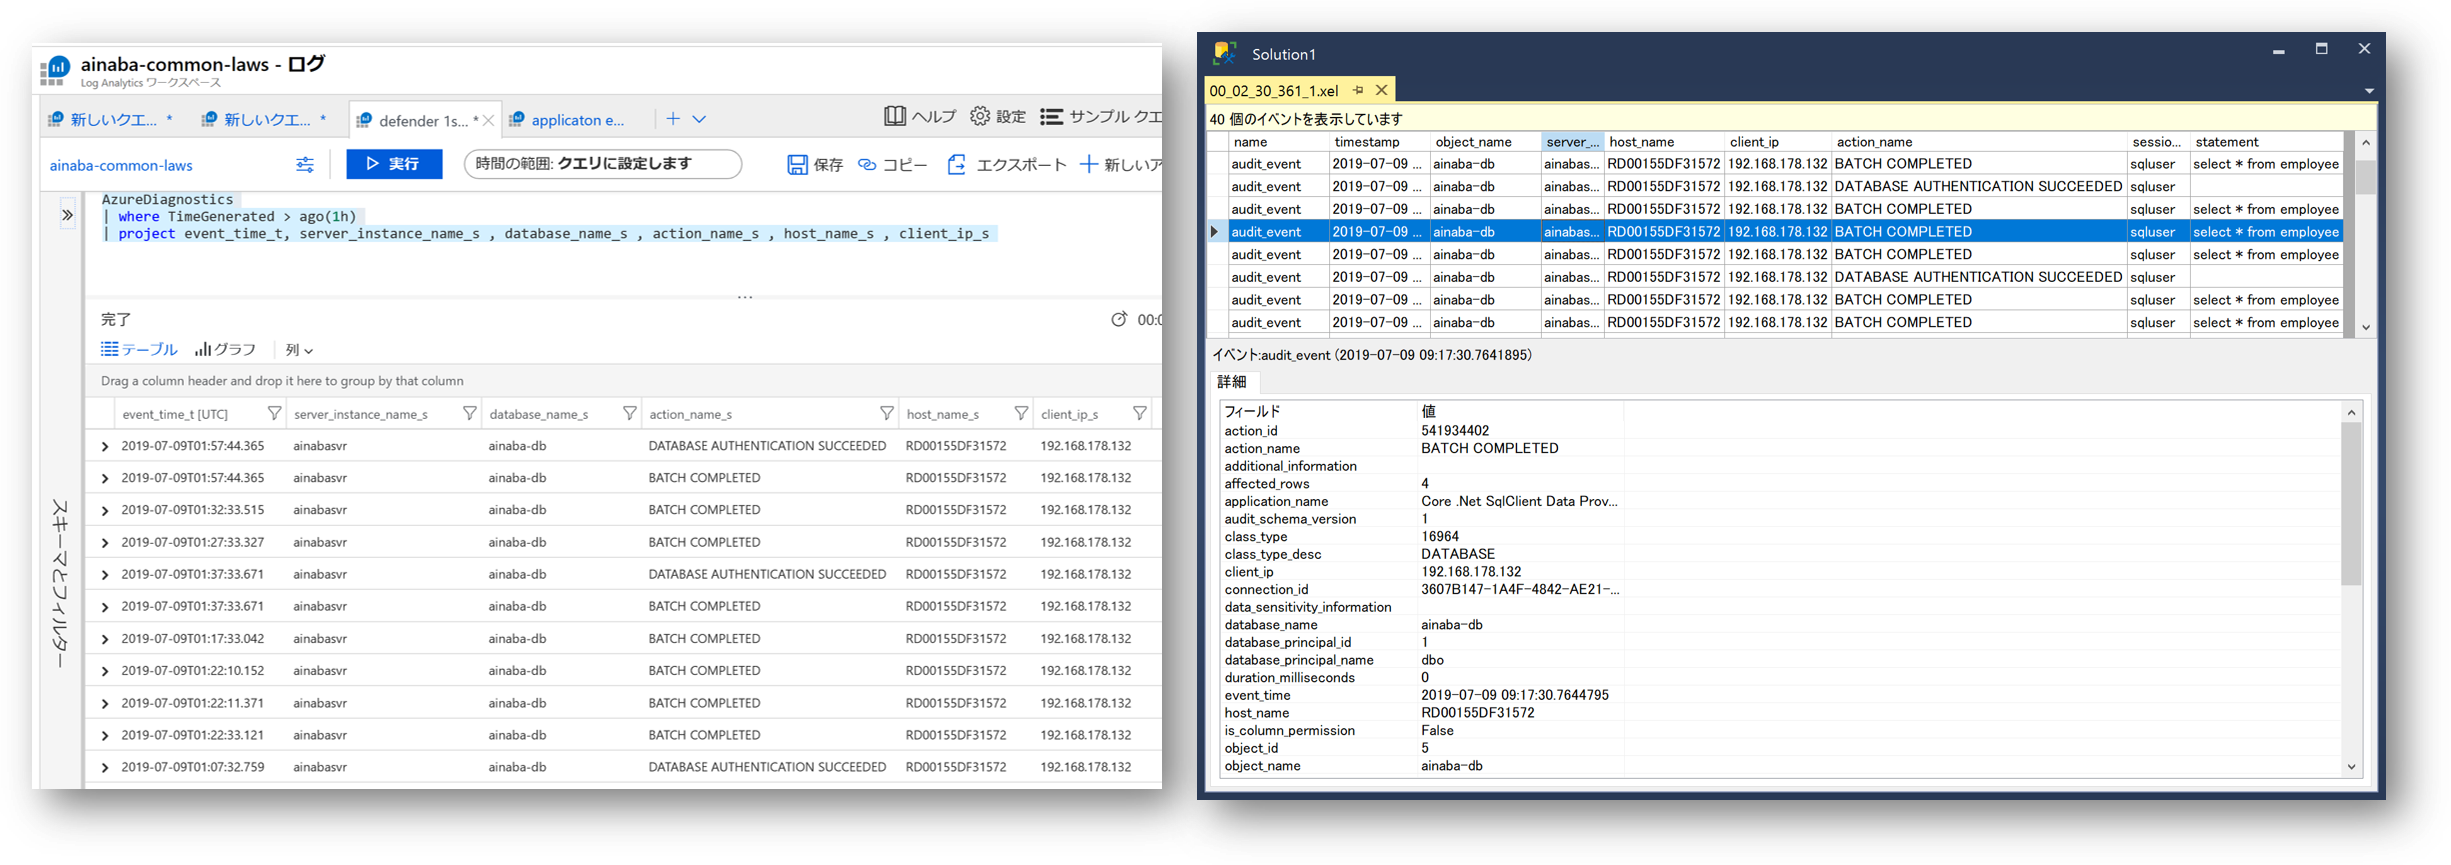Switch results to Table (テーブル) view

(138, 350)
